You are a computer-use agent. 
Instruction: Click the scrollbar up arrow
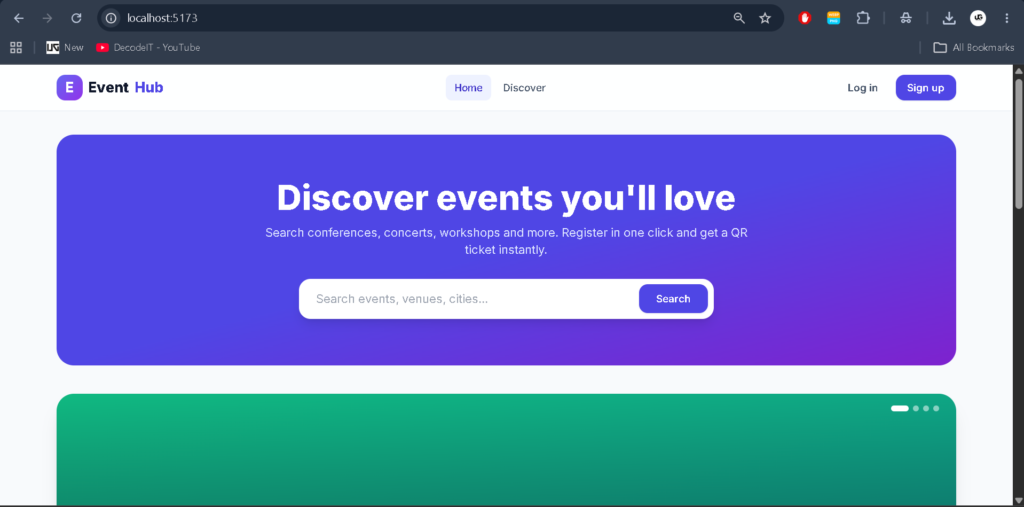tap(1018, 71)
